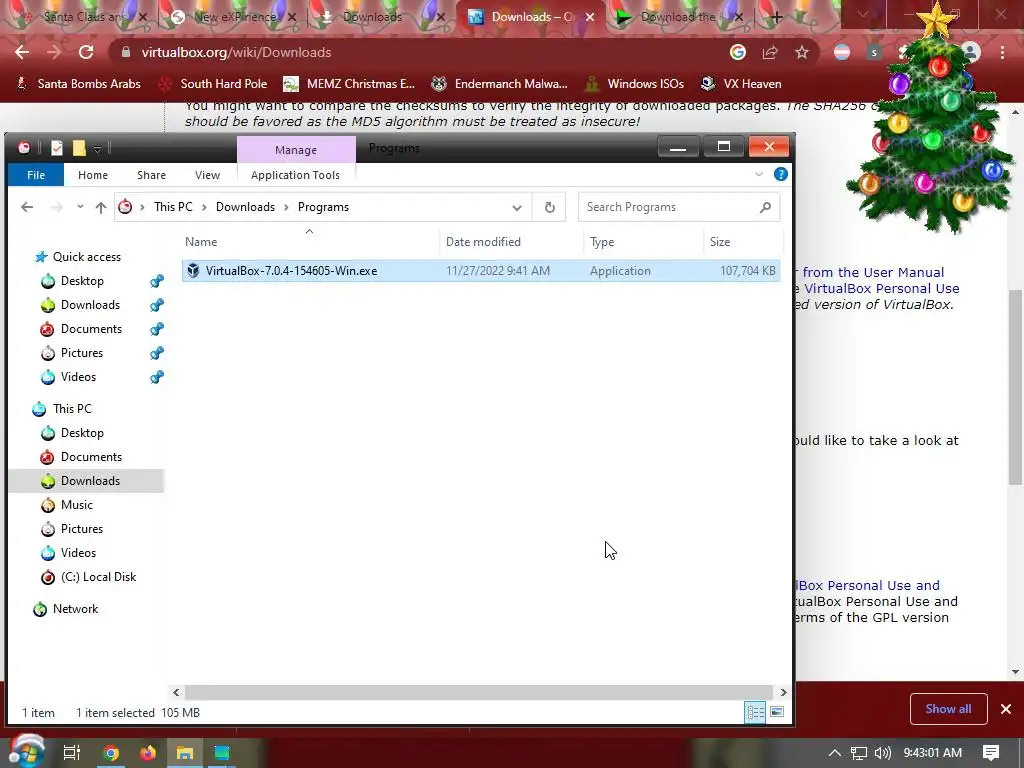Select Network in navigation pane
This screenshot has height=768, width=1024.
pyautogui.click(x=75, y=609)
